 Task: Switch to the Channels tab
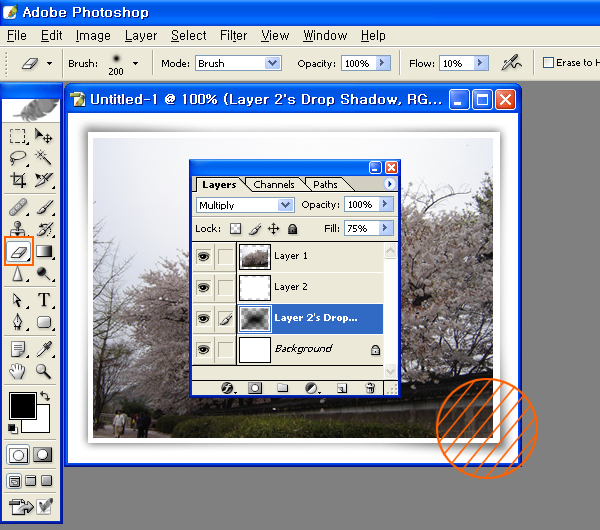(274, 184)
